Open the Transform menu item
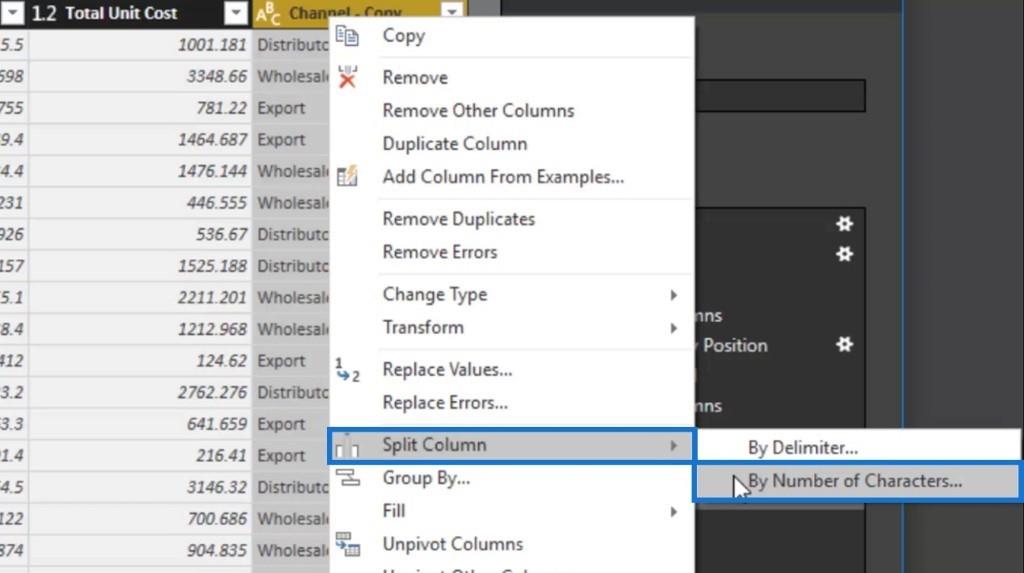 coord(512,327)
